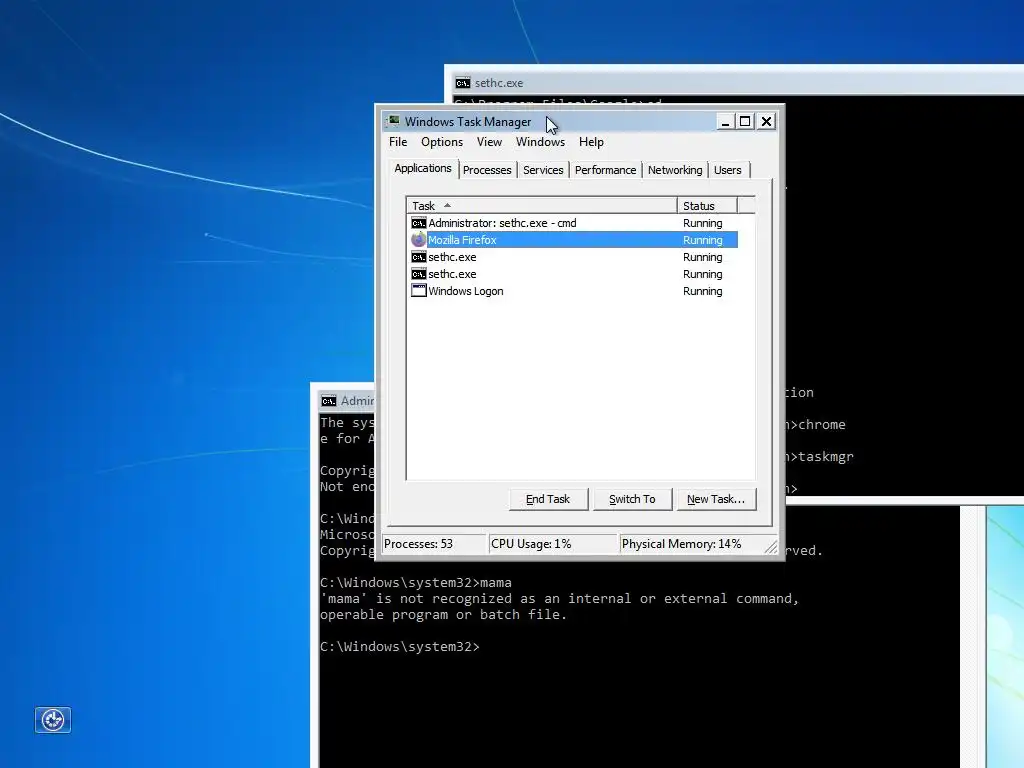Minimize the Windows Task Manager window
Viewport: 1024px width, 768px height.
coord(725,121)
